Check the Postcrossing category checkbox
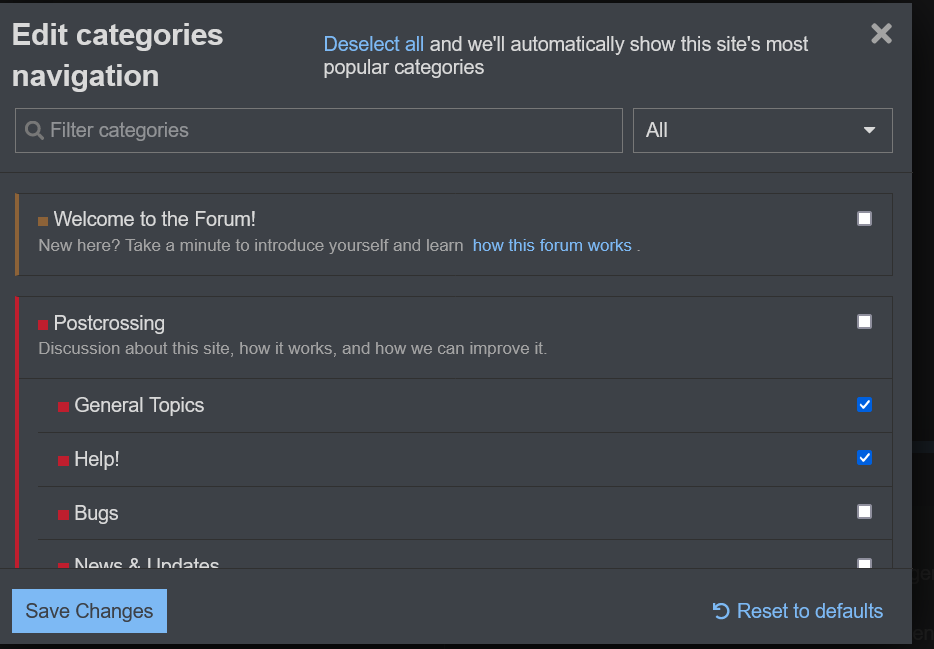The image size is (934, 649). tap(864, 321)
